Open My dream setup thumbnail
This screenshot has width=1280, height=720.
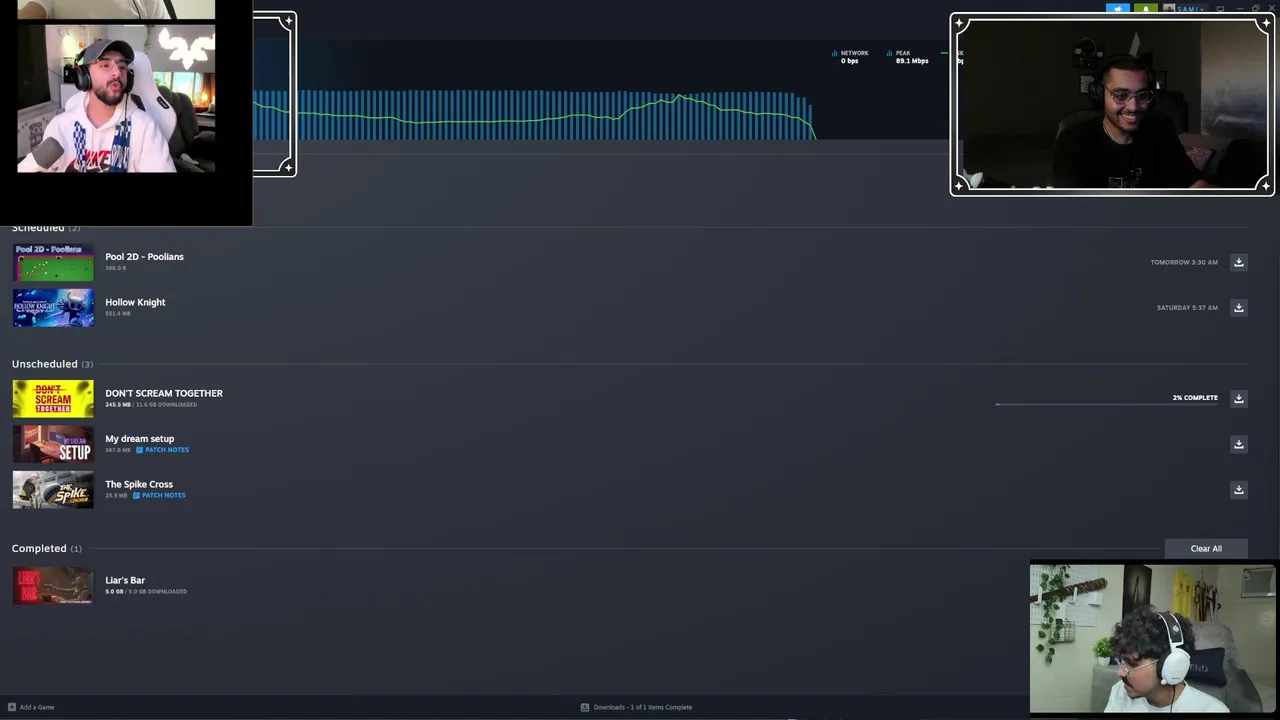coord(53,444)
